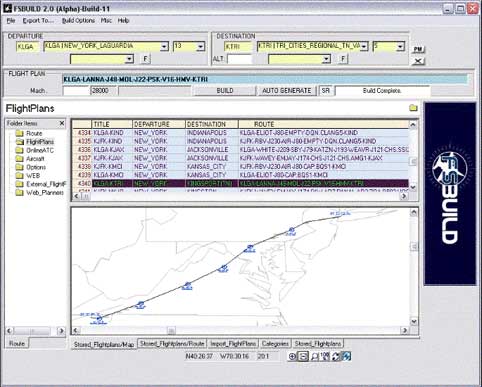Image resolution: width=482 pixels, height=387 pixels.
Task: Click the map zoom-in icon
Action: (292, 356)
